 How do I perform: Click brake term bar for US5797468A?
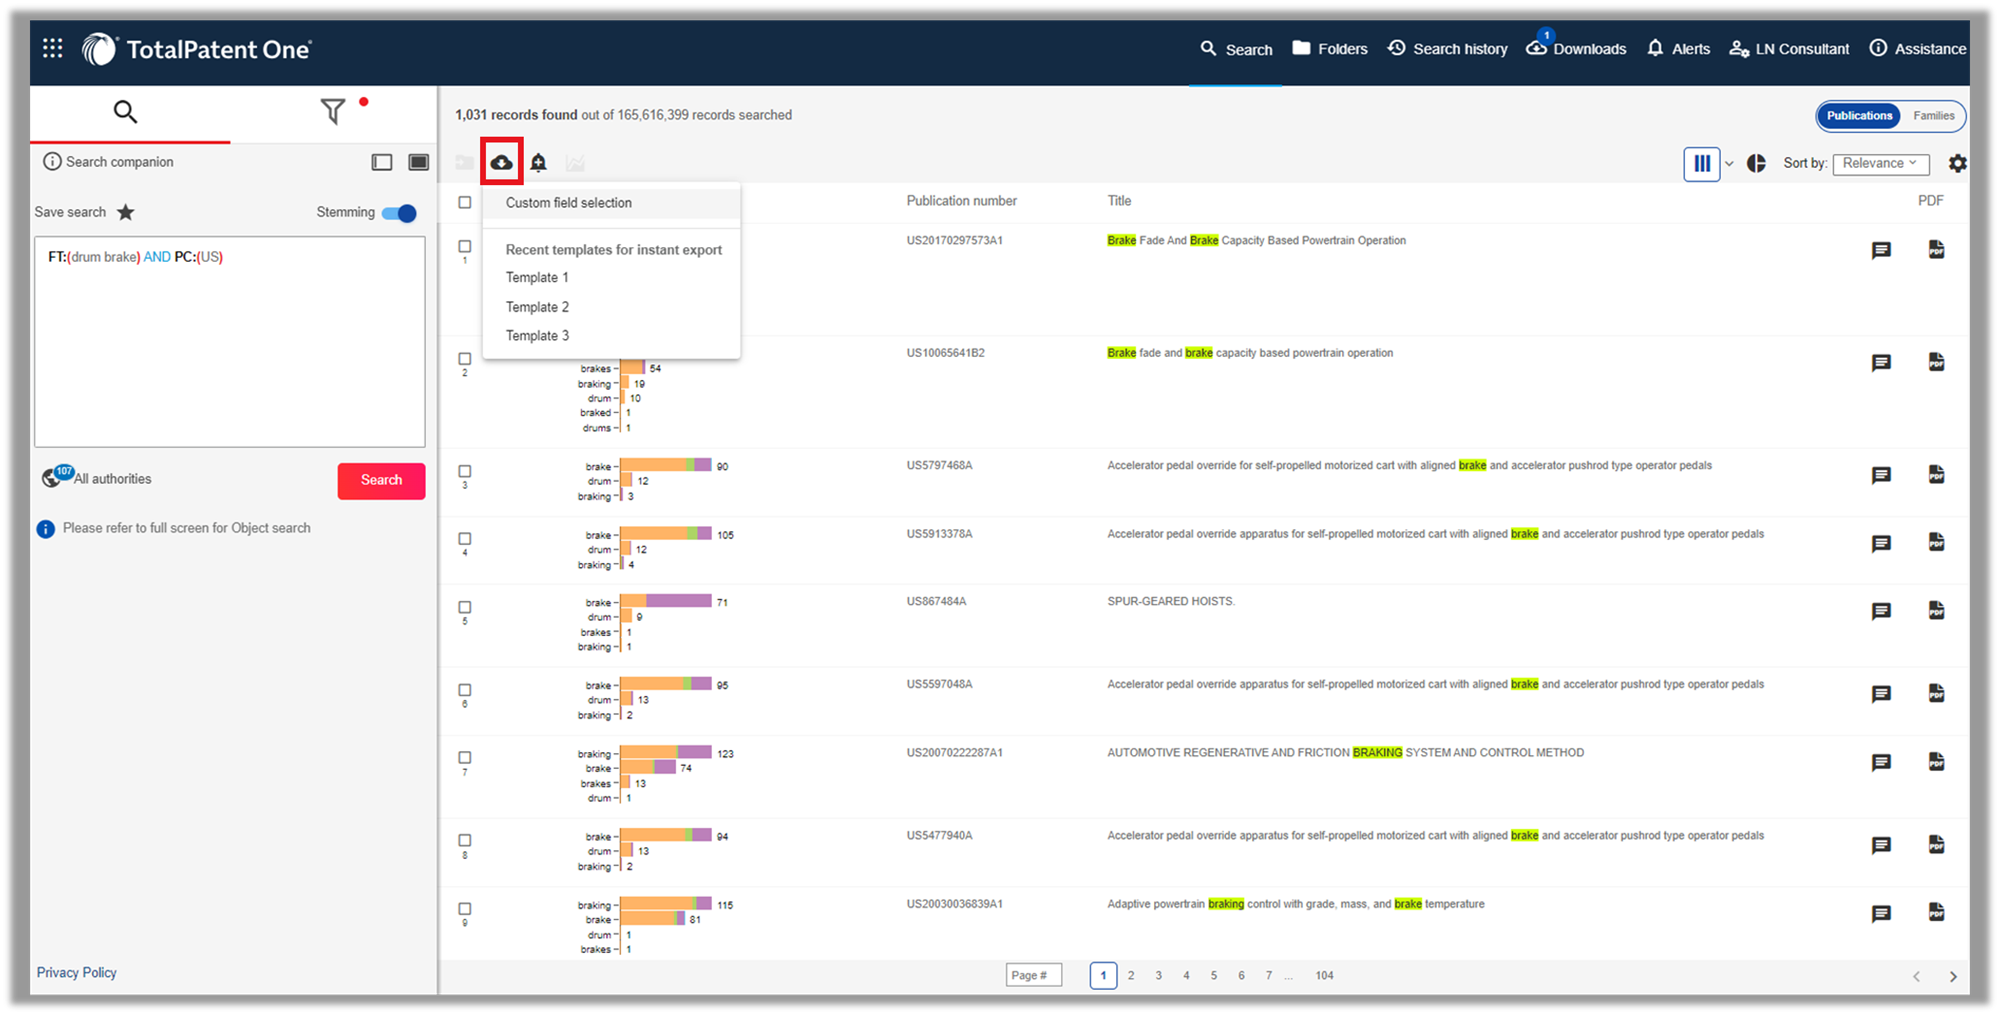(666, 465)
